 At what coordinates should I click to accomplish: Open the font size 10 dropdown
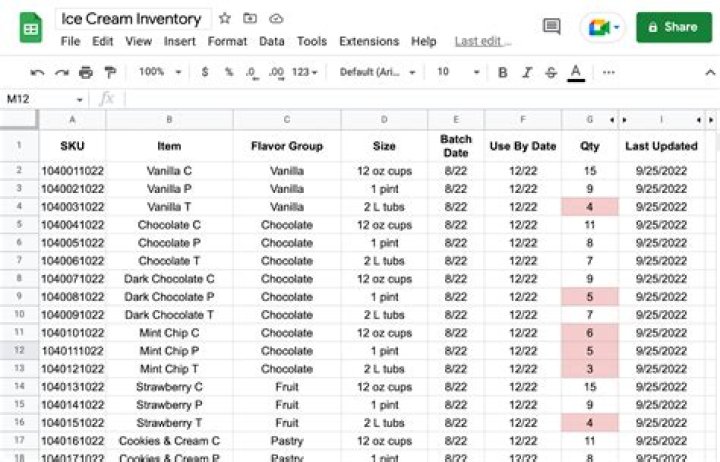456,73
